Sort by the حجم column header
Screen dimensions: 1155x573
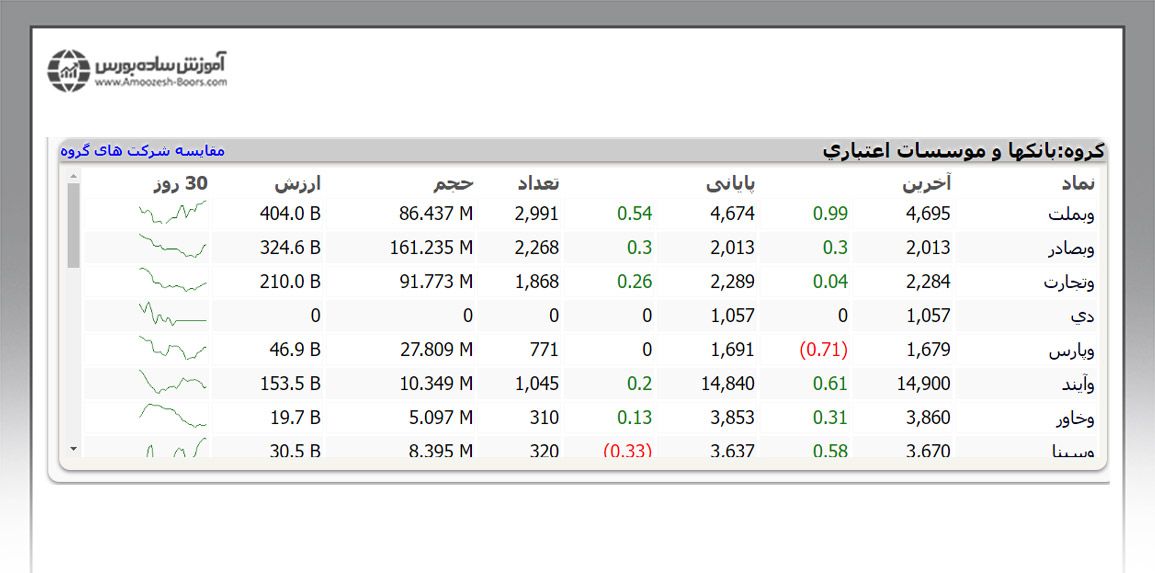tap(453, 183)
